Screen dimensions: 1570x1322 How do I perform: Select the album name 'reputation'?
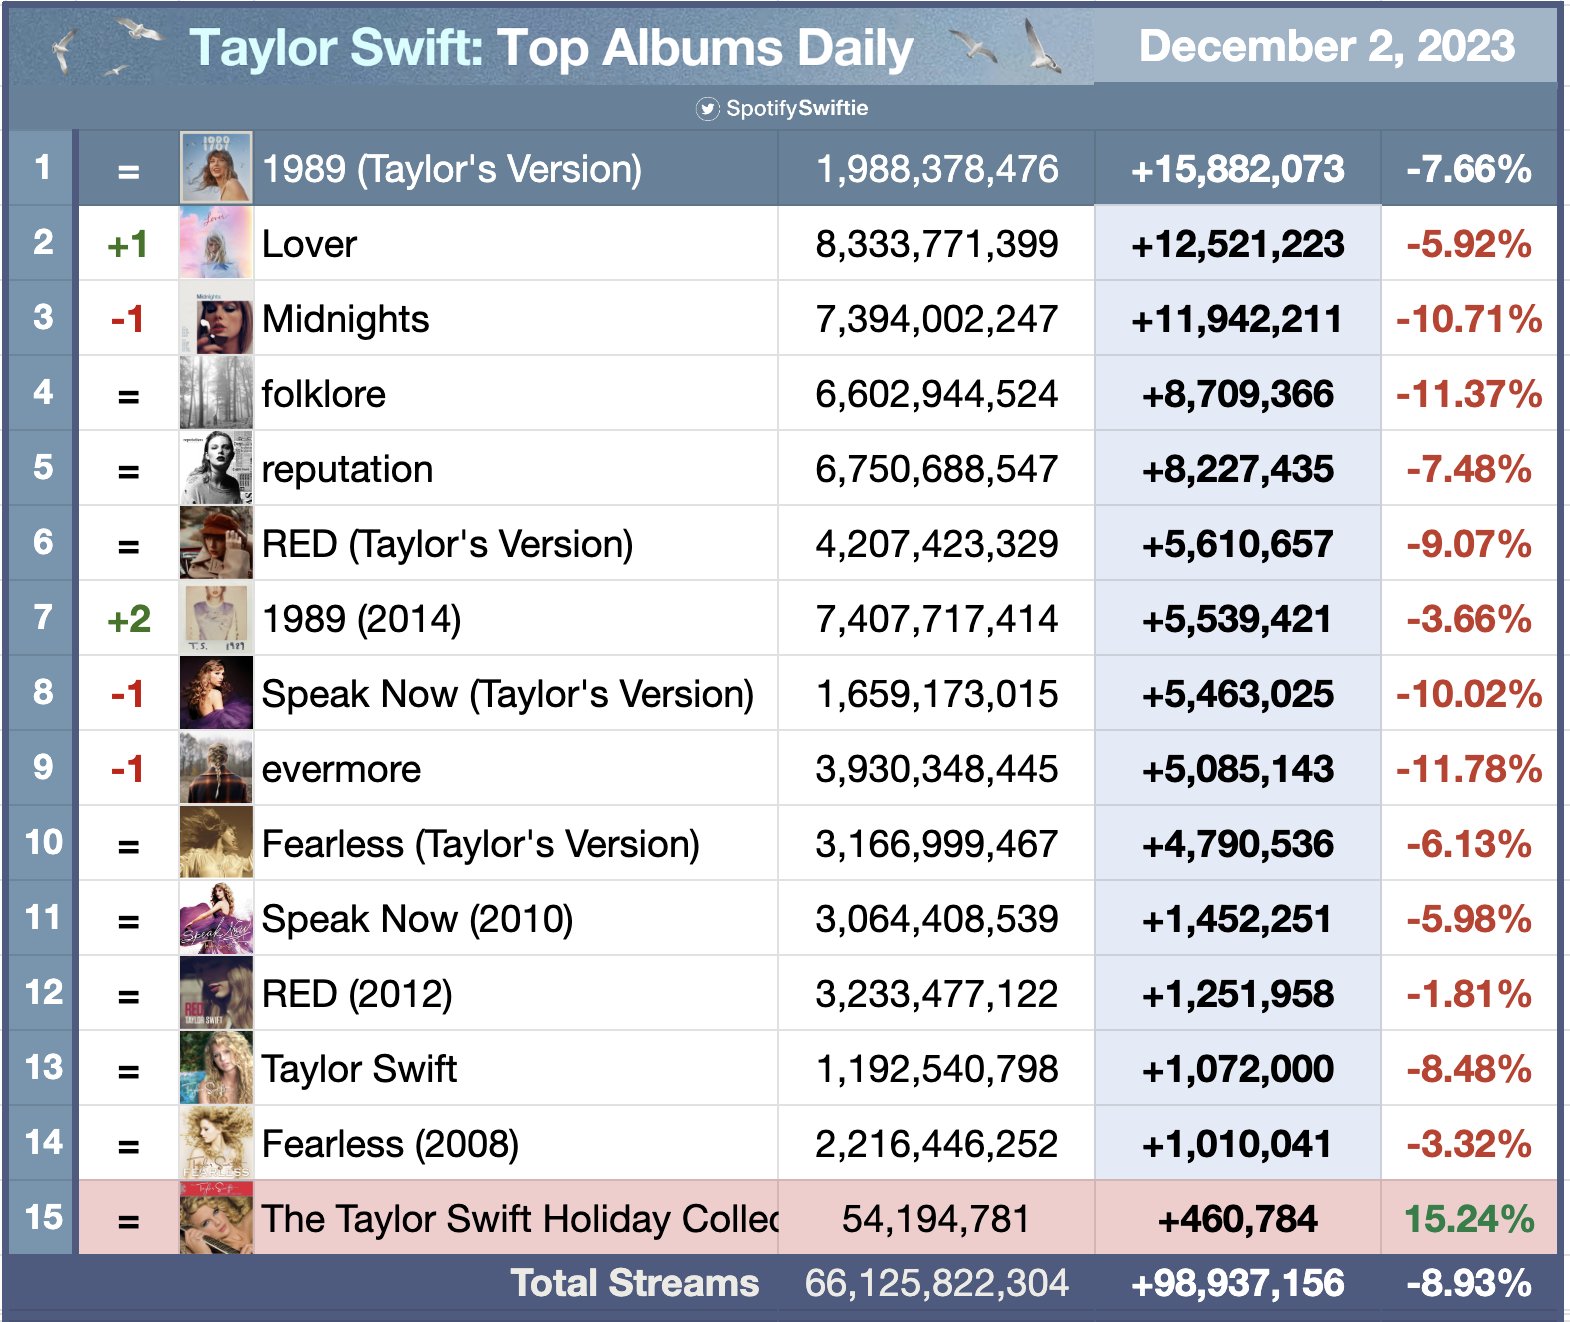(x=347, y=470)
